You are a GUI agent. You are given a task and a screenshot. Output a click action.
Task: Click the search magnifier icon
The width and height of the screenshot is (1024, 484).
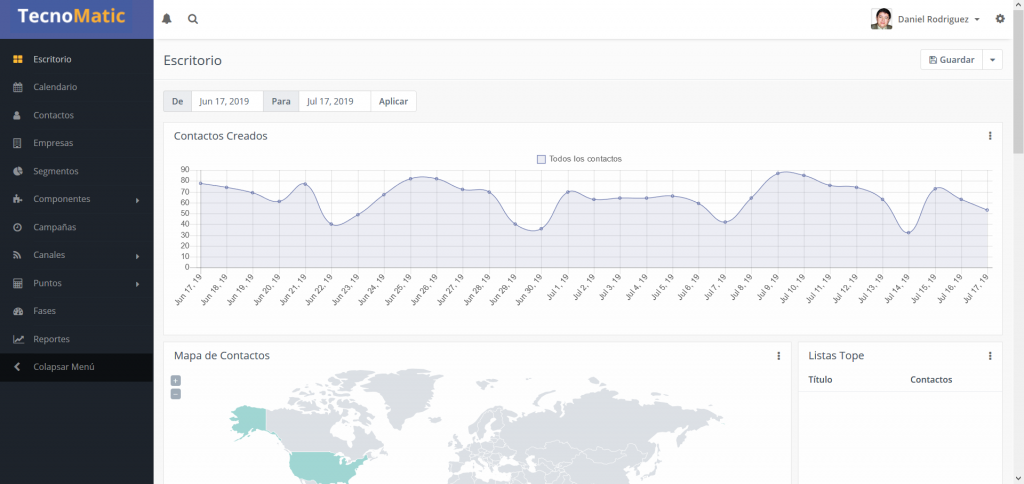point(193,19)
